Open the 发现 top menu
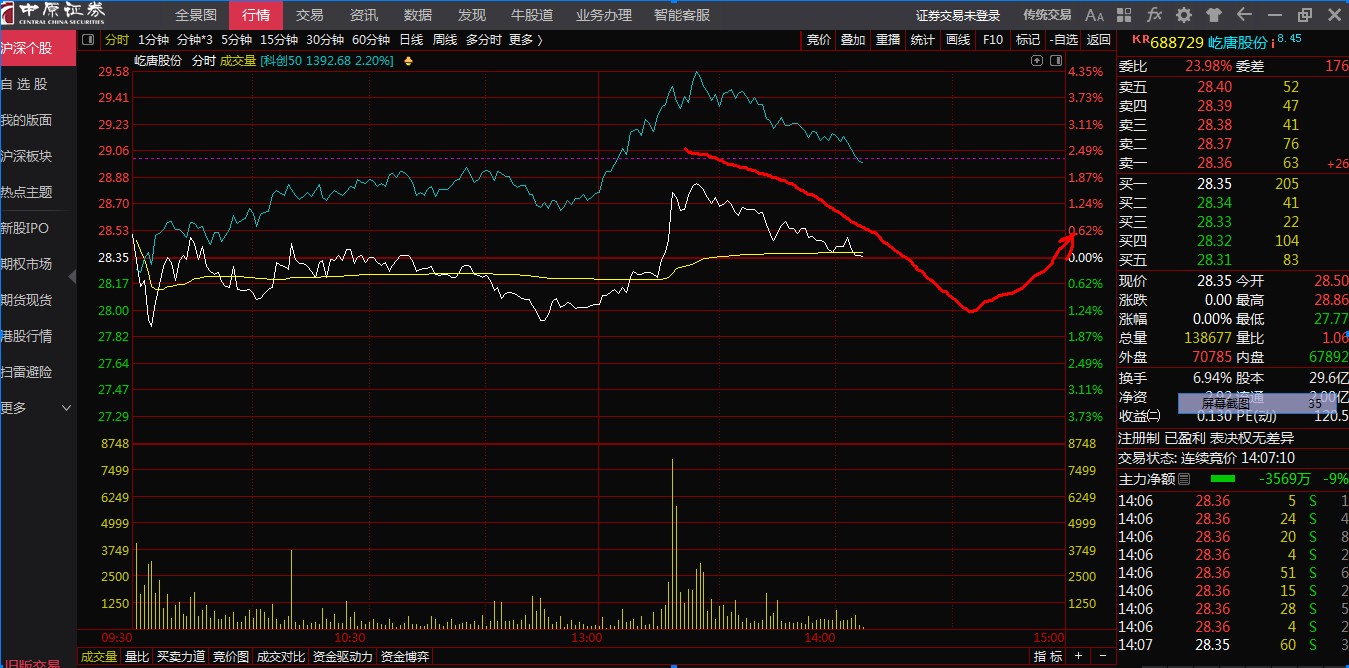Viewport: 1349px width, 668px height. [472, 15]
